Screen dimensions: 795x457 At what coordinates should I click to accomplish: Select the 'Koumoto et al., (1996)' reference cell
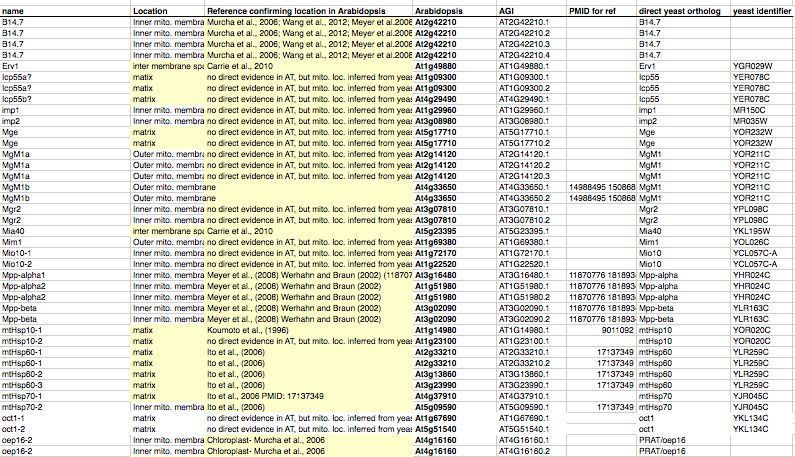click(x=247, y=329)
